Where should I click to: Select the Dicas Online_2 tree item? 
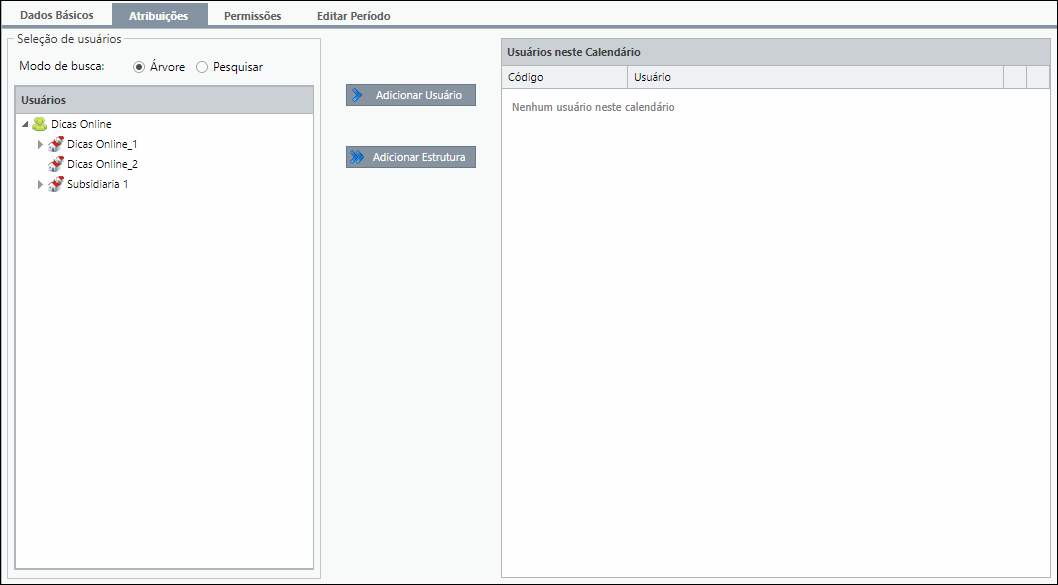(102, 164)
